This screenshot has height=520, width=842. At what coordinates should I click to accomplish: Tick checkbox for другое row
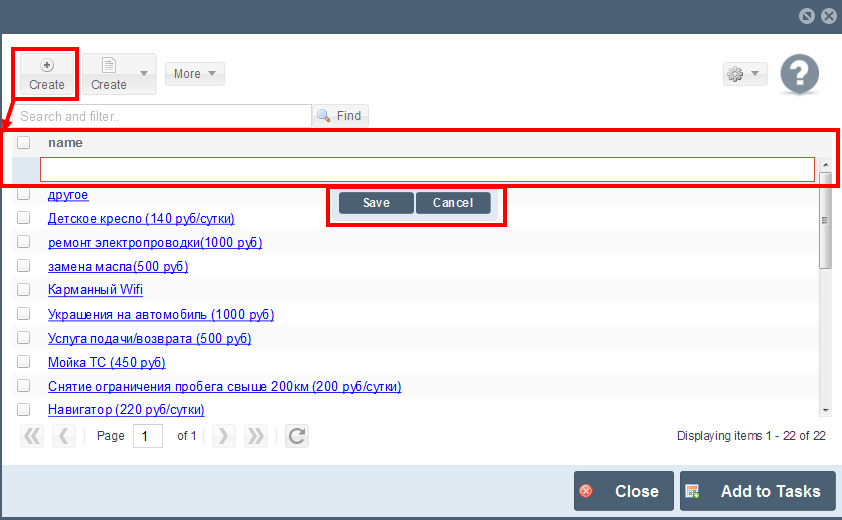click(x=24, y=194)
